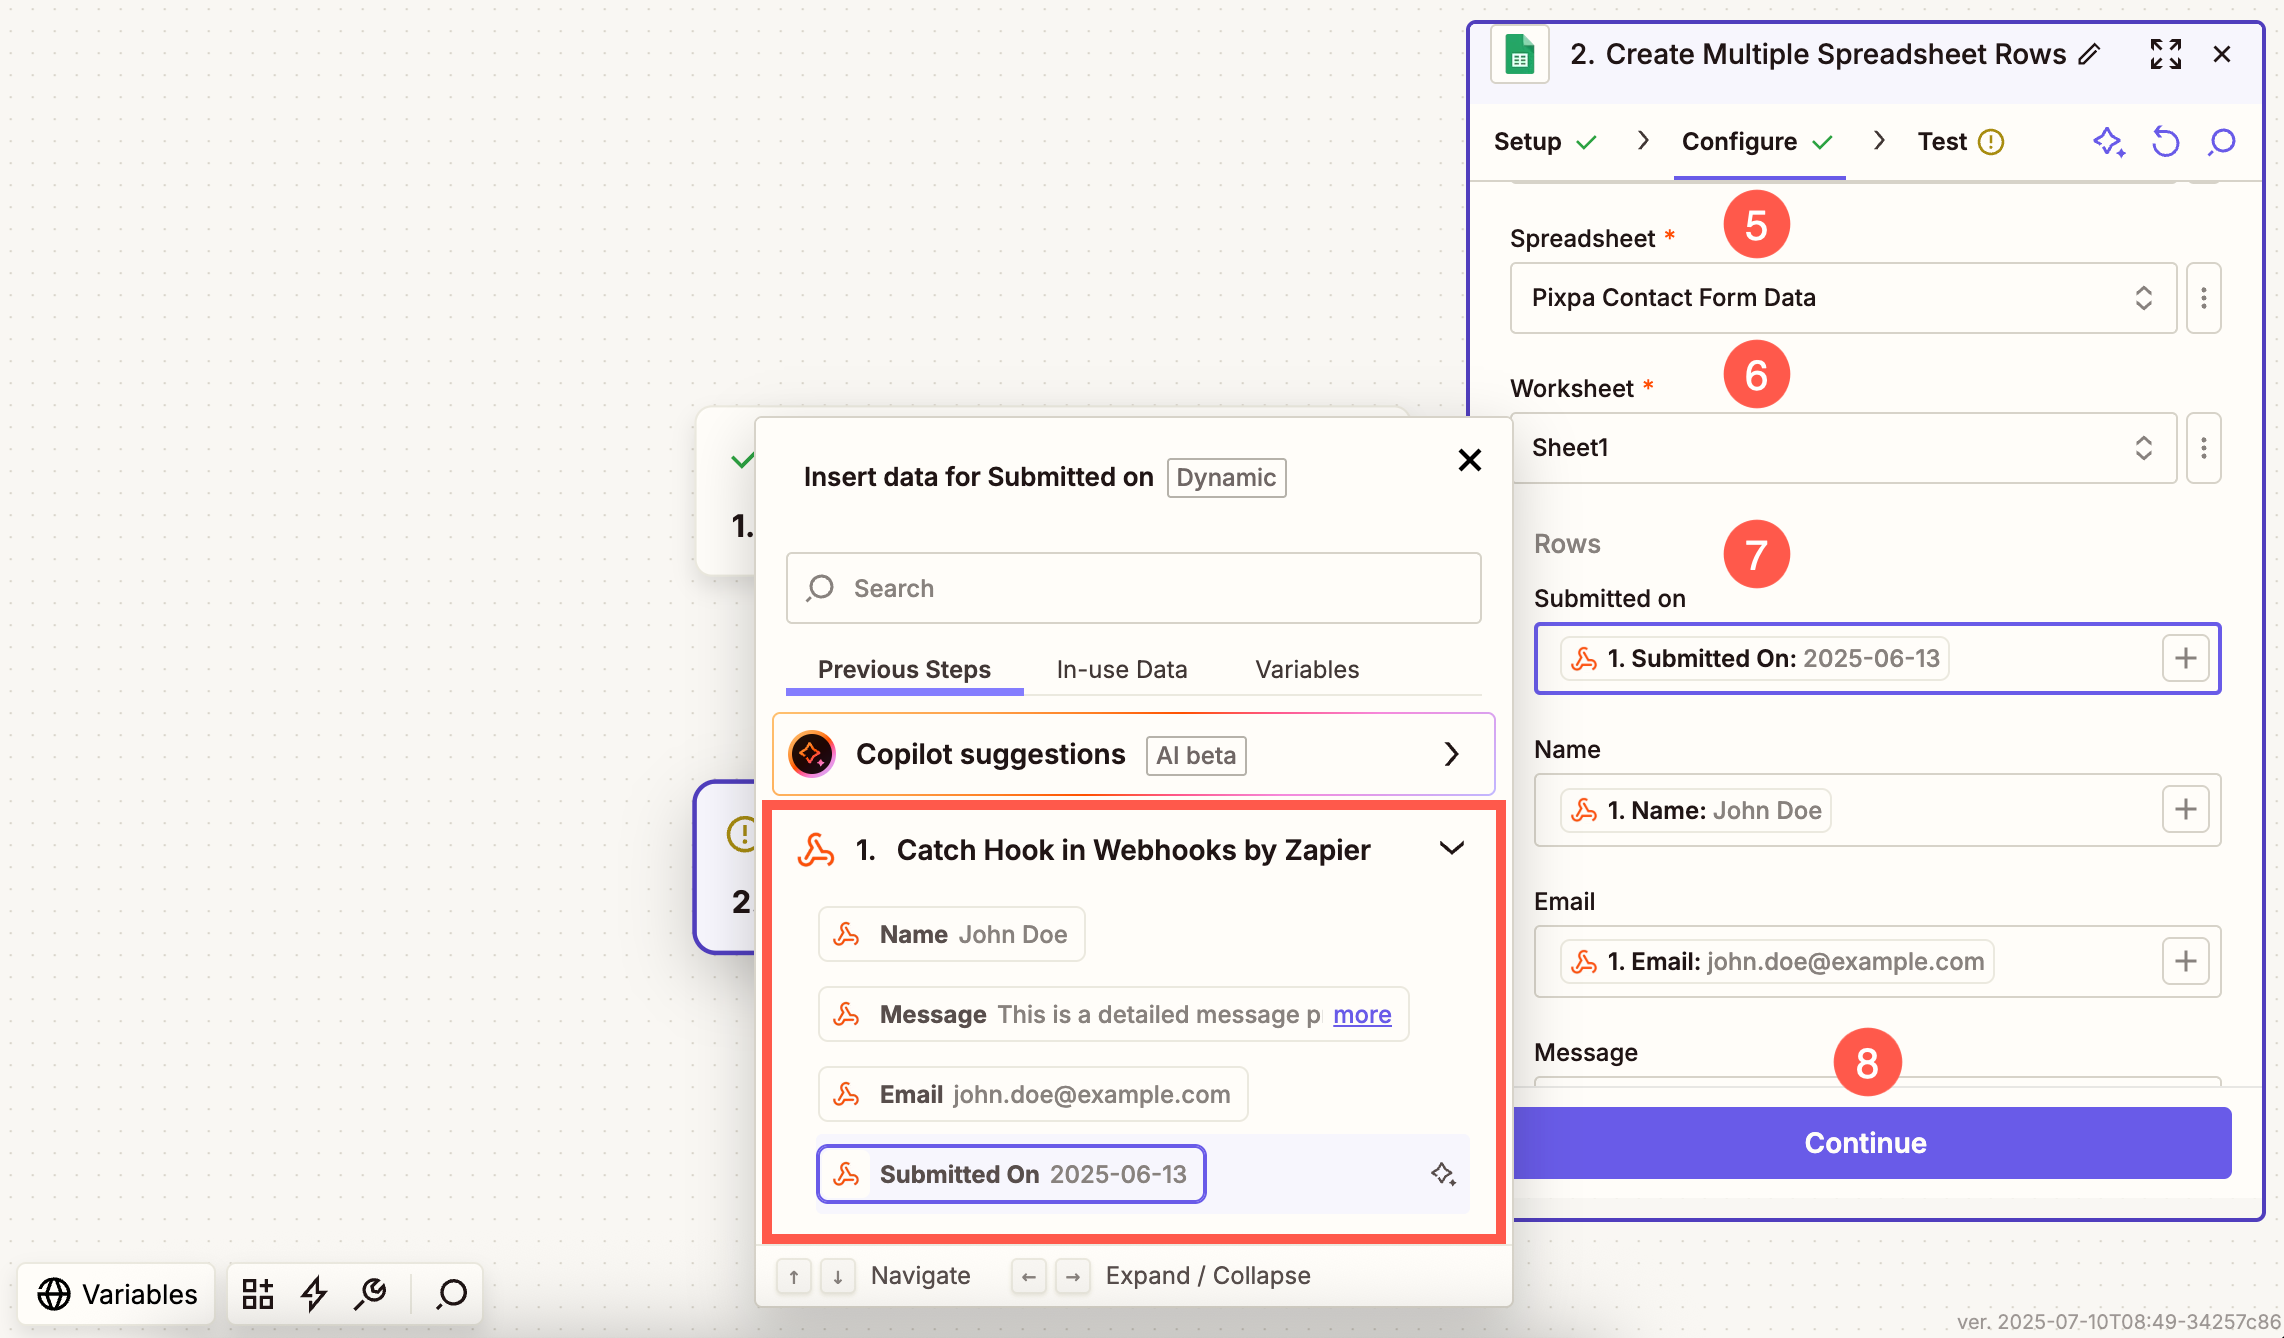This screenshot has width=2284, height=1338.
Task: Click search icon in panel header
Action: pyautogui.click(x=2221, y=142)
